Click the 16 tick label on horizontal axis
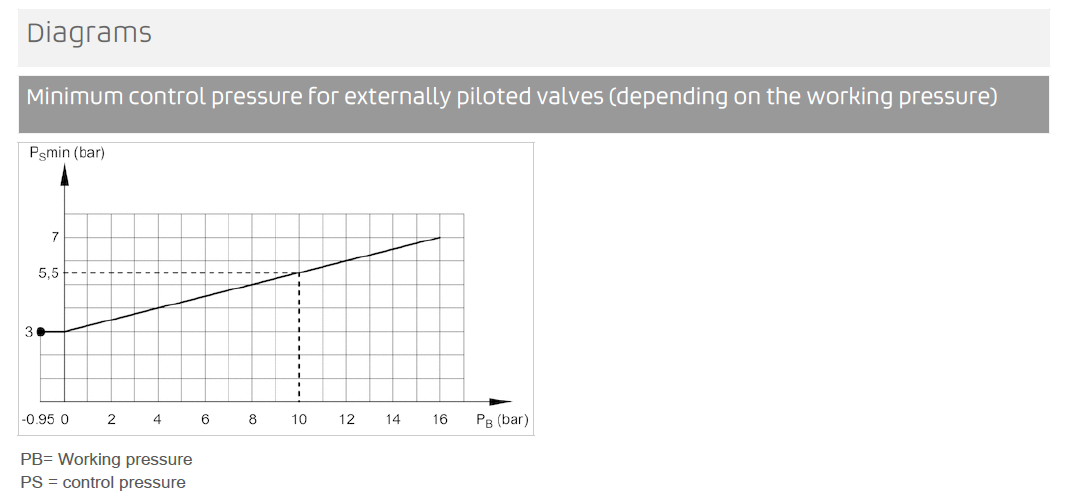The height and width of the screenshot is (501, 1066). pos(441,419)
